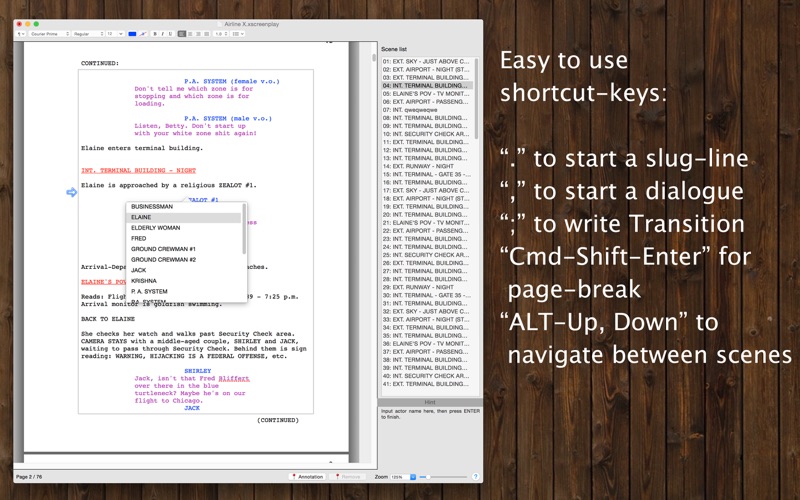Select scene 30: INT. TERMINAL - GATE 35
800x500 pixels.
point(426,295)
